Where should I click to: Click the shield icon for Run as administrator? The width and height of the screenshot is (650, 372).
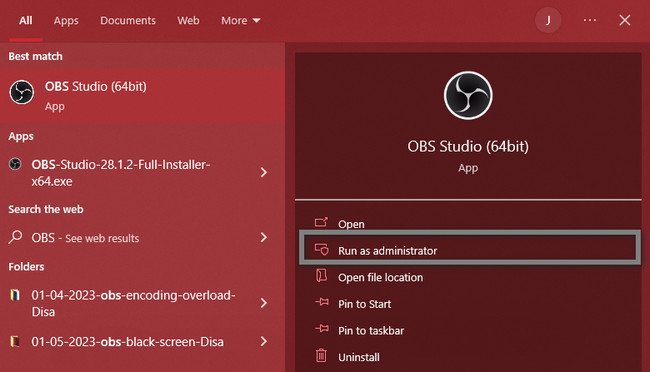tap(322, 250)
